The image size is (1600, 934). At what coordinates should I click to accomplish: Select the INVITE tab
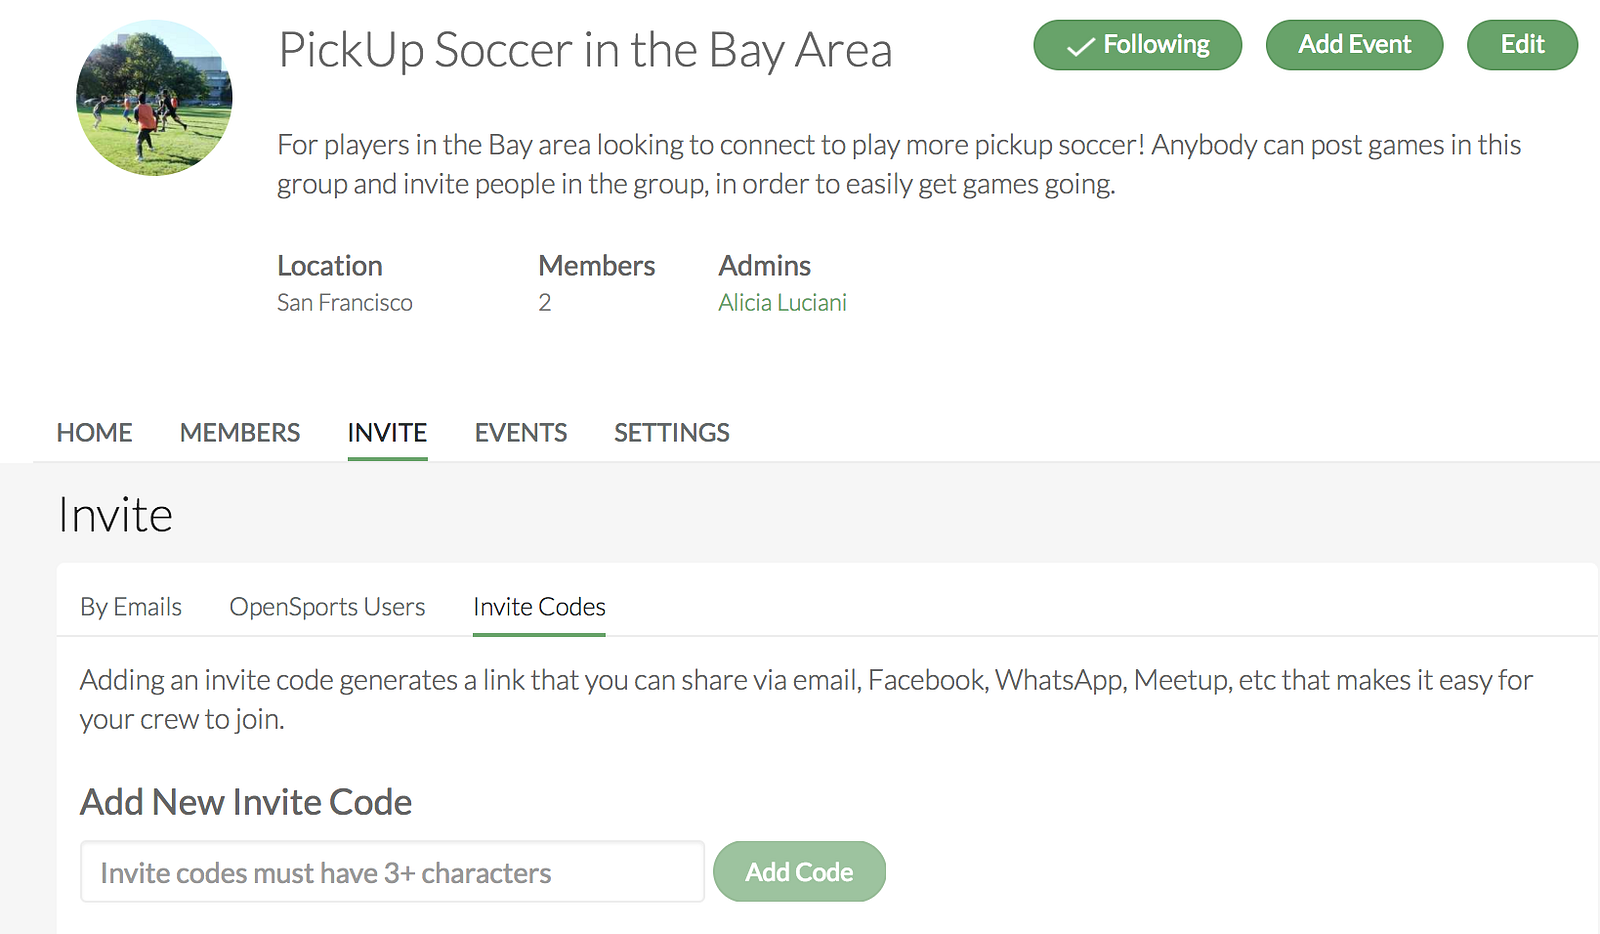387,433
